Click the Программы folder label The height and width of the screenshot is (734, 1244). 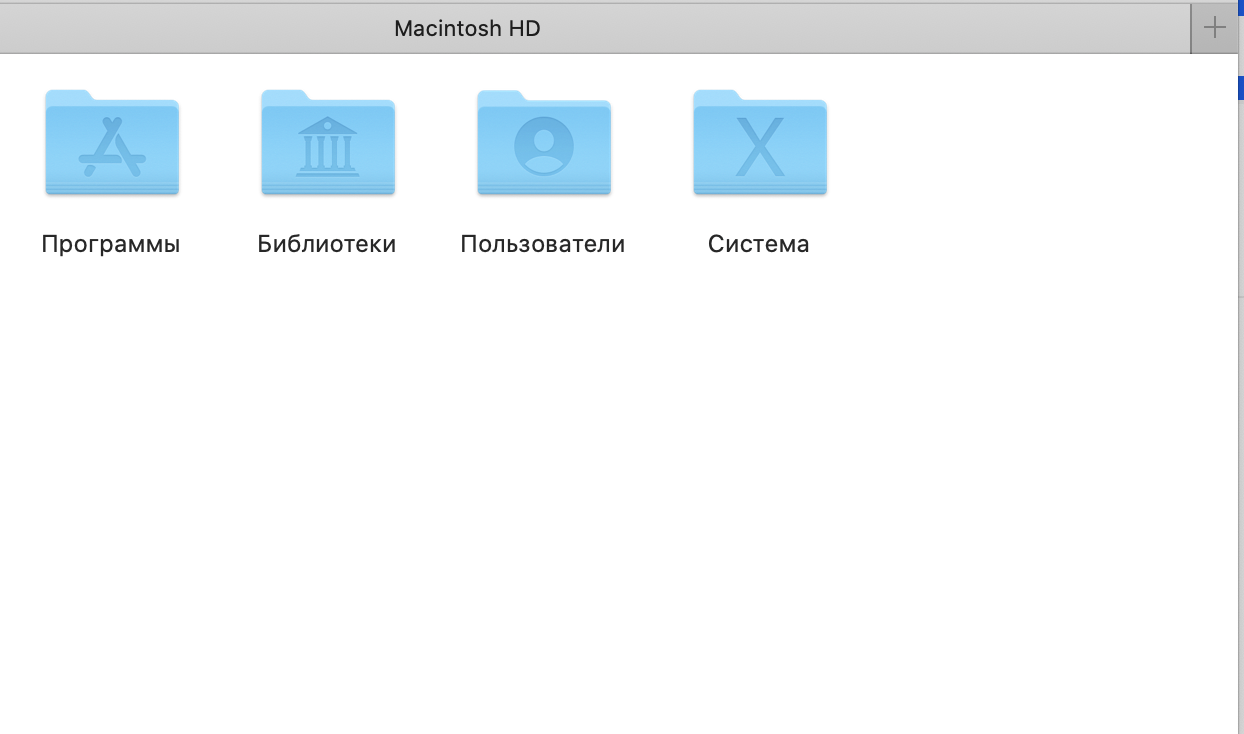pyautogui.click(x=111, y=244)
